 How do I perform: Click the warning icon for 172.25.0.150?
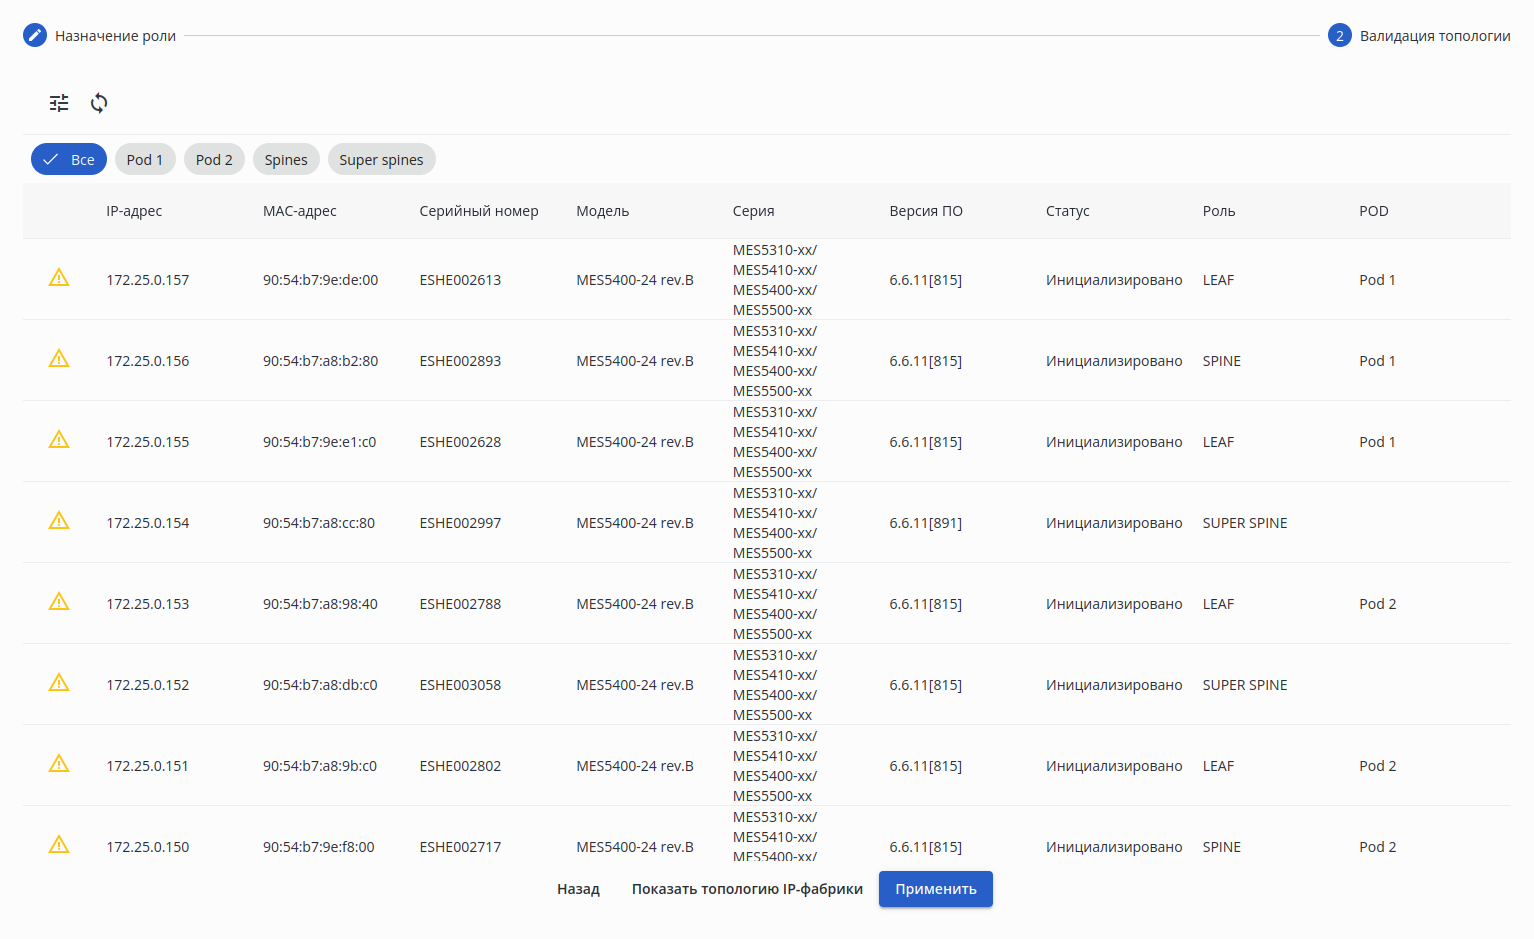pyautogui.click(x=59, y=845)
